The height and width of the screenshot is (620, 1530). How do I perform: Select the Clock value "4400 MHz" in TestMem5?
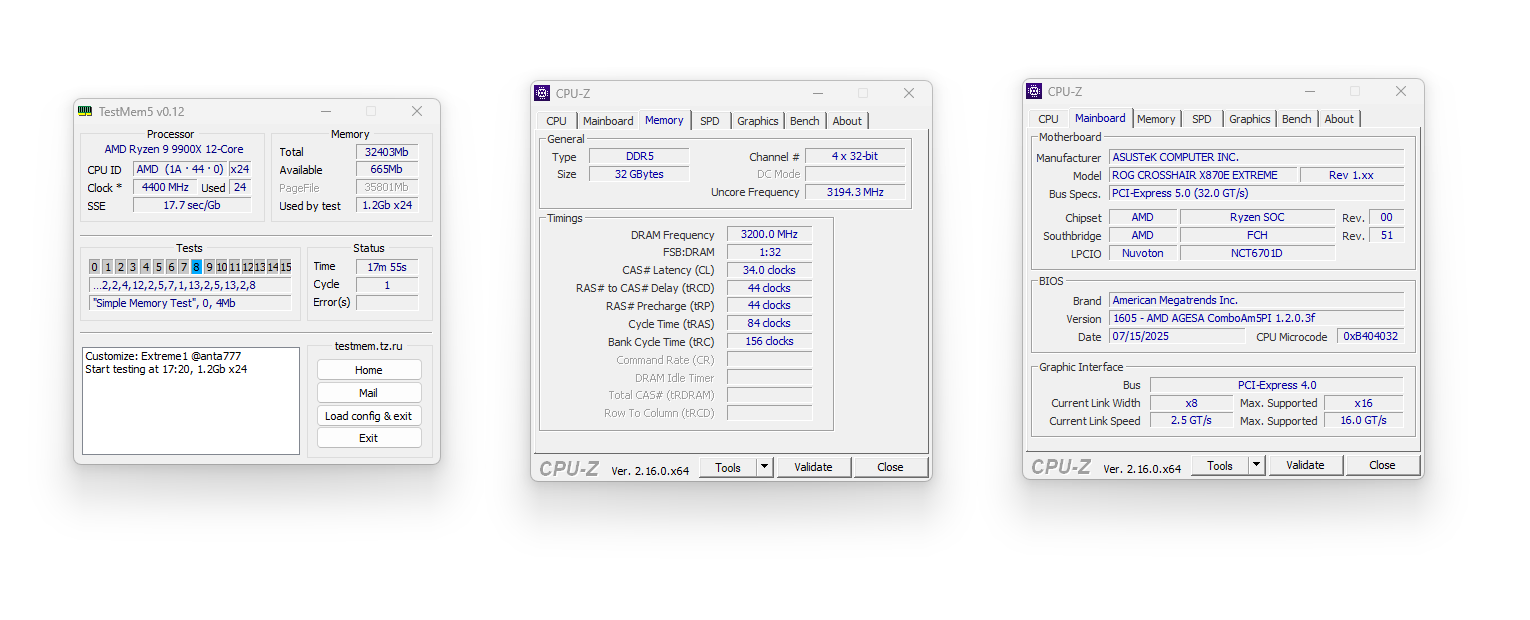165,188
